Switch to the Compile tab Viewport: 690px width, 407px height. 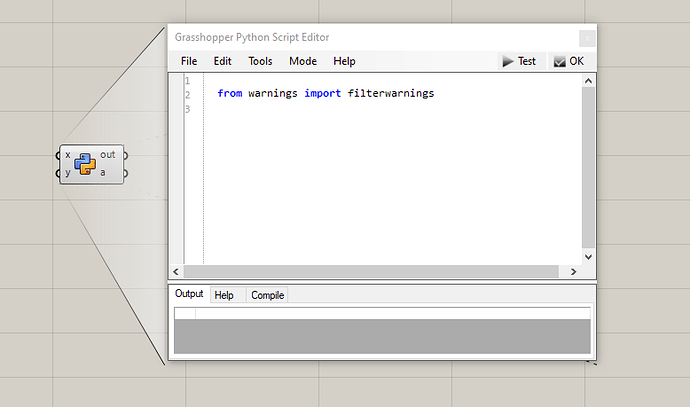point(267,295)
